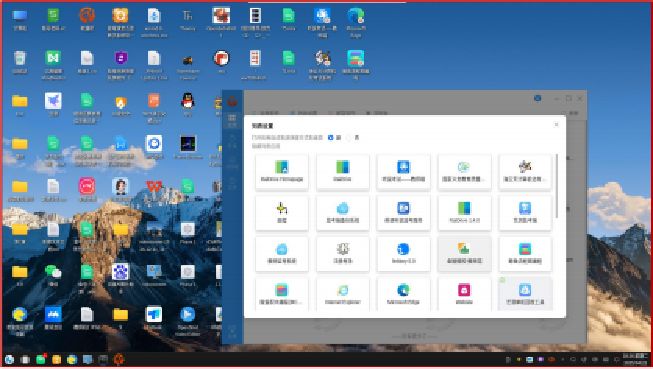Select the This PC monitor desktop icon
653x369 pixels.
(20, 20)
